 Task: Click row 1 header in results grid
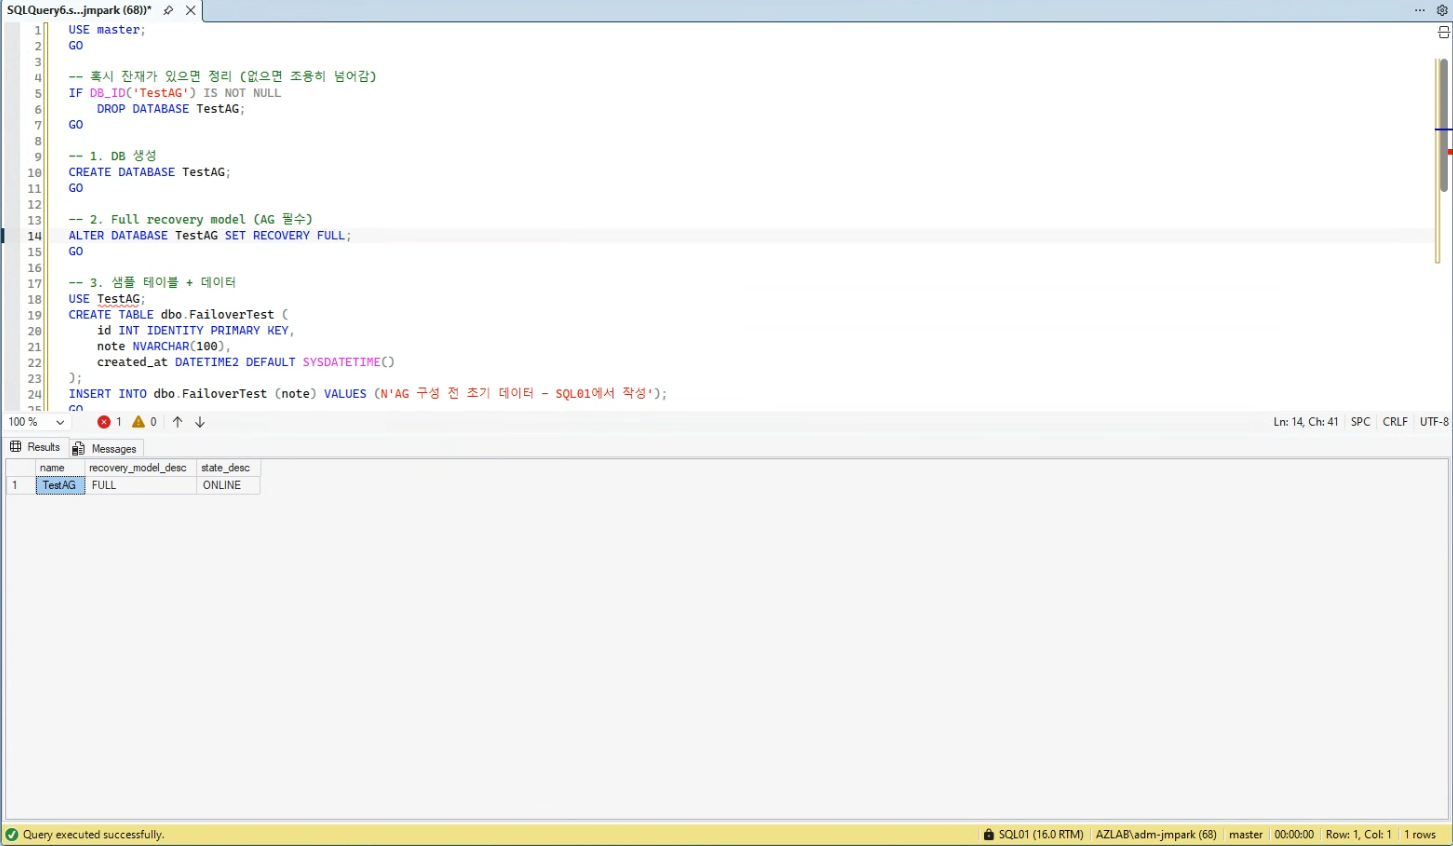(21, 485)
